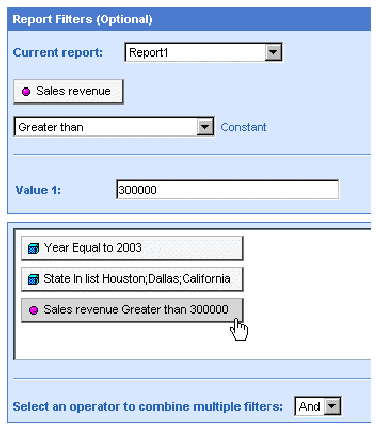This screenshot has height=430, width=377.
Task: Click the pink dot on Sales revenue Greater than filter
Action: pyautogui.click(x=33, y=310)
